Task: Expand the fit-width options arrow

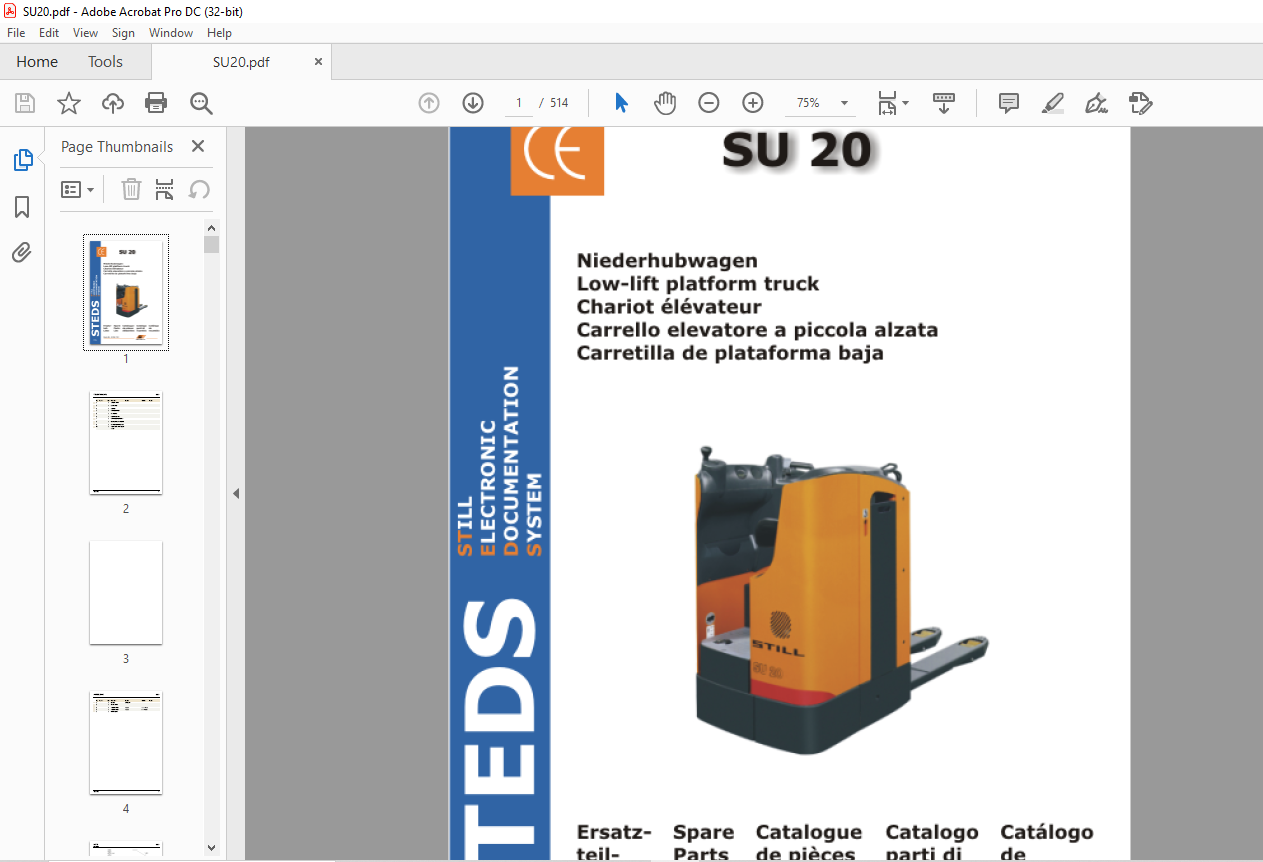Action: pyautogui.click(x=905, y=103)
